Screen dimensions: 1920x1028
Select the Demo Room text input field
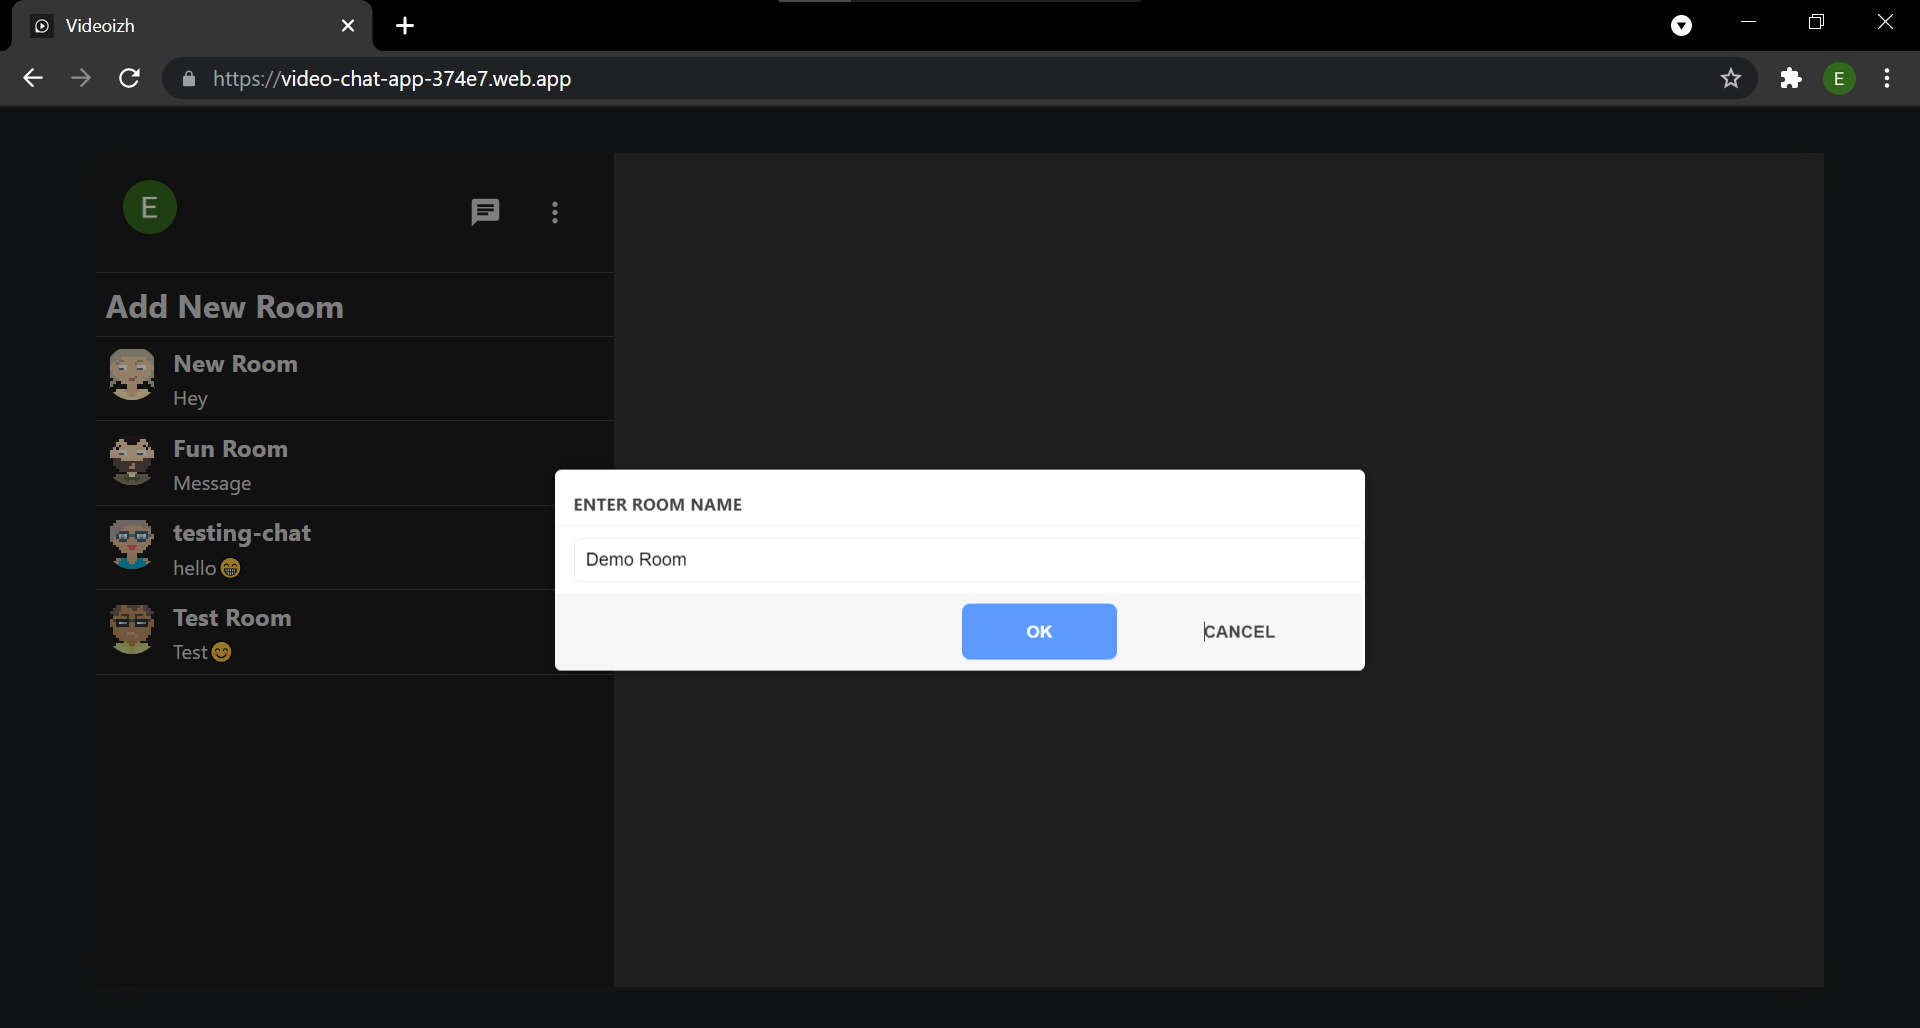point(965,559)
